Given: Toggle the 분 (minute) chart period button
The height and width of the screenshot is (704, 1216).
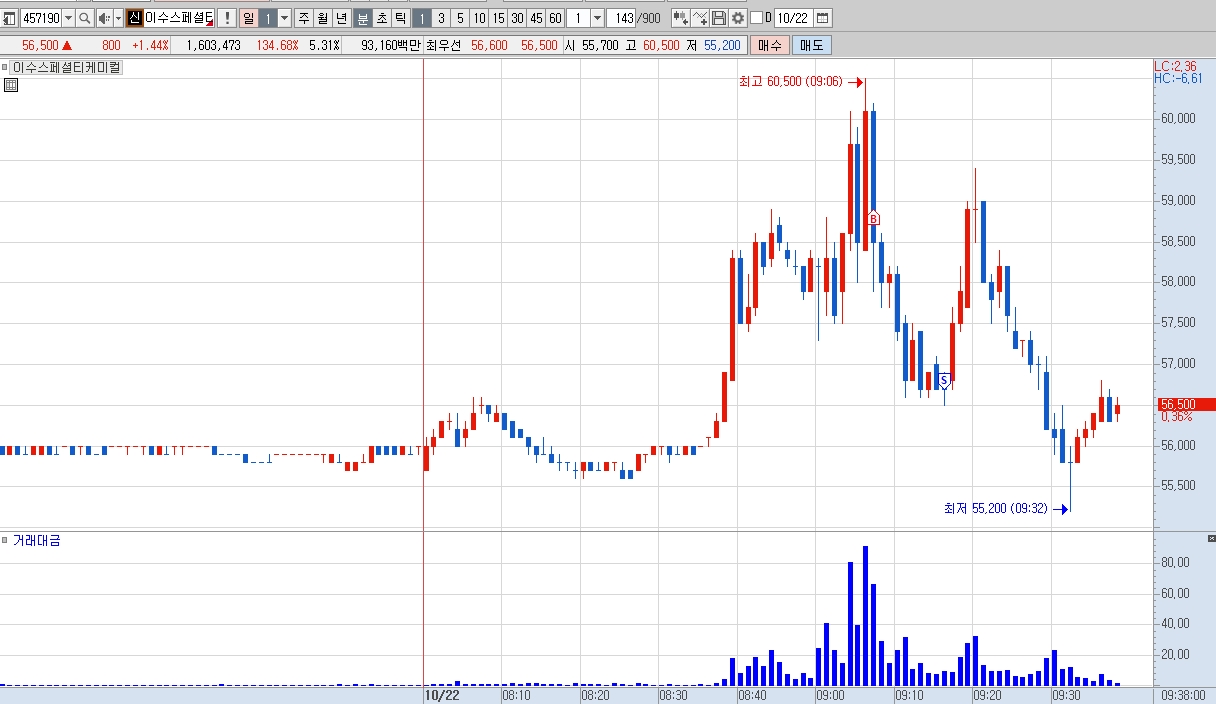Looking at the screenshot, I should [x=363, y=18].
